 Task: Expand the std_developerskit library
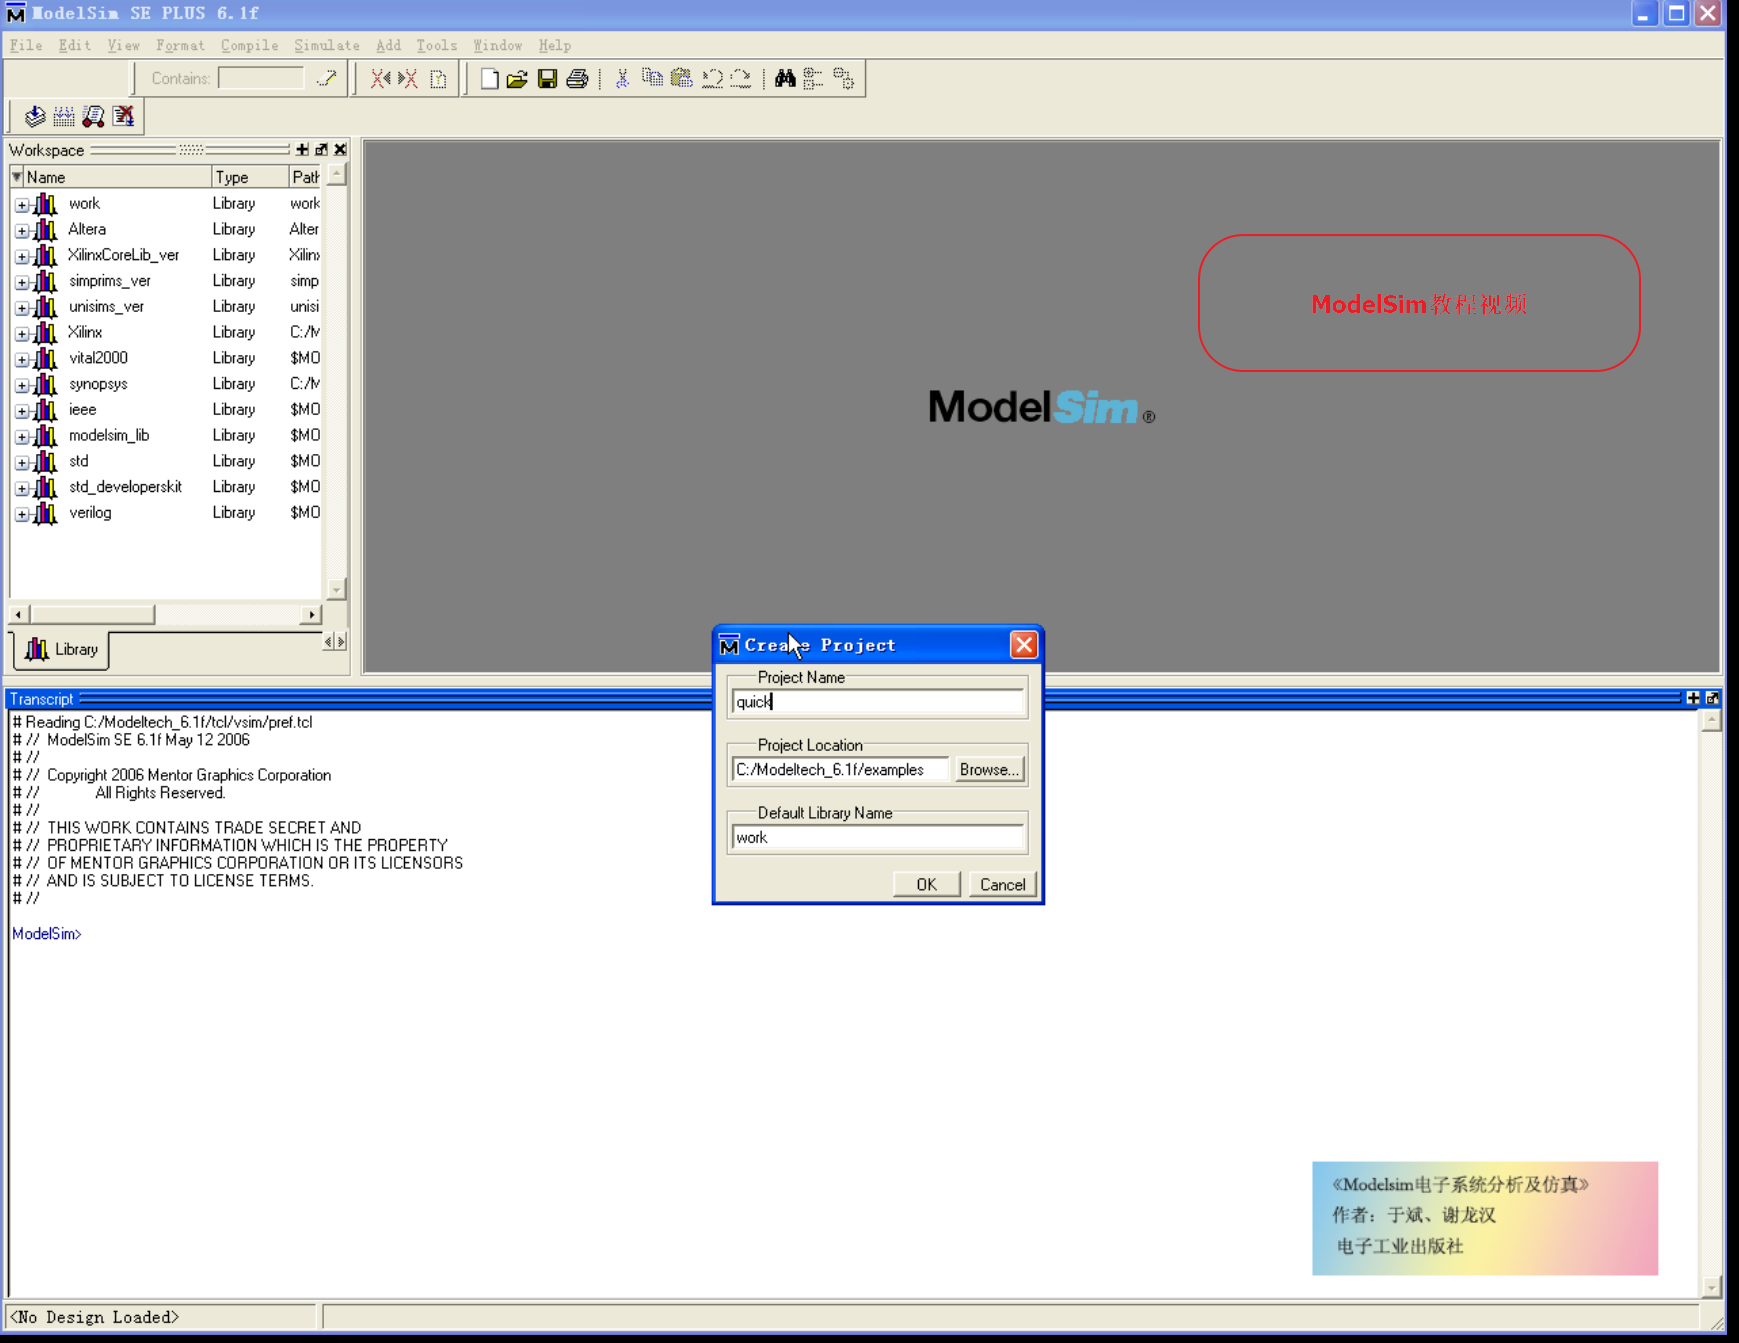tap(22, 488)
